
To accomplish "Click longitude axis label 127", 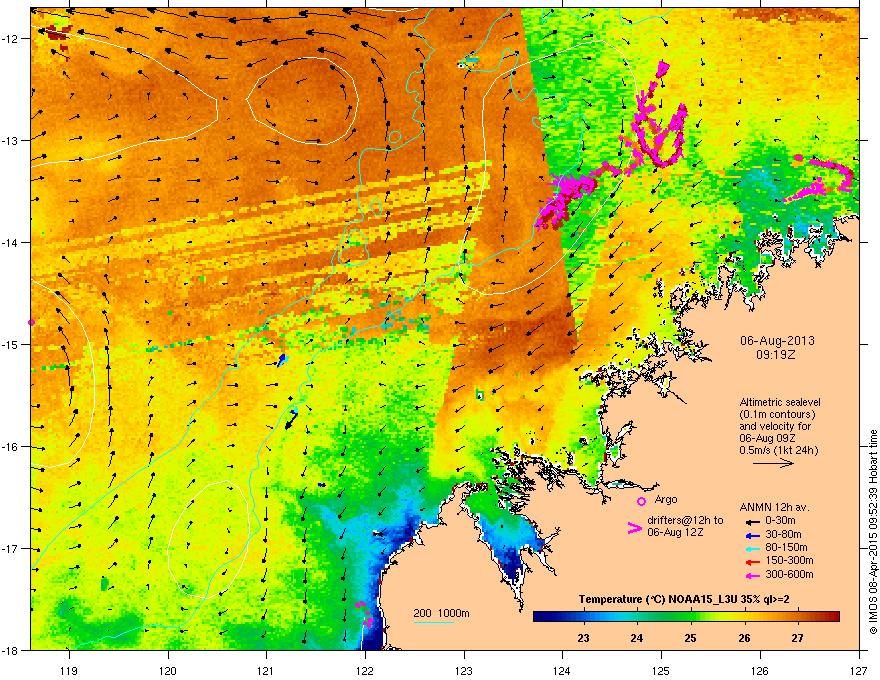I will [x=859, y=670].
